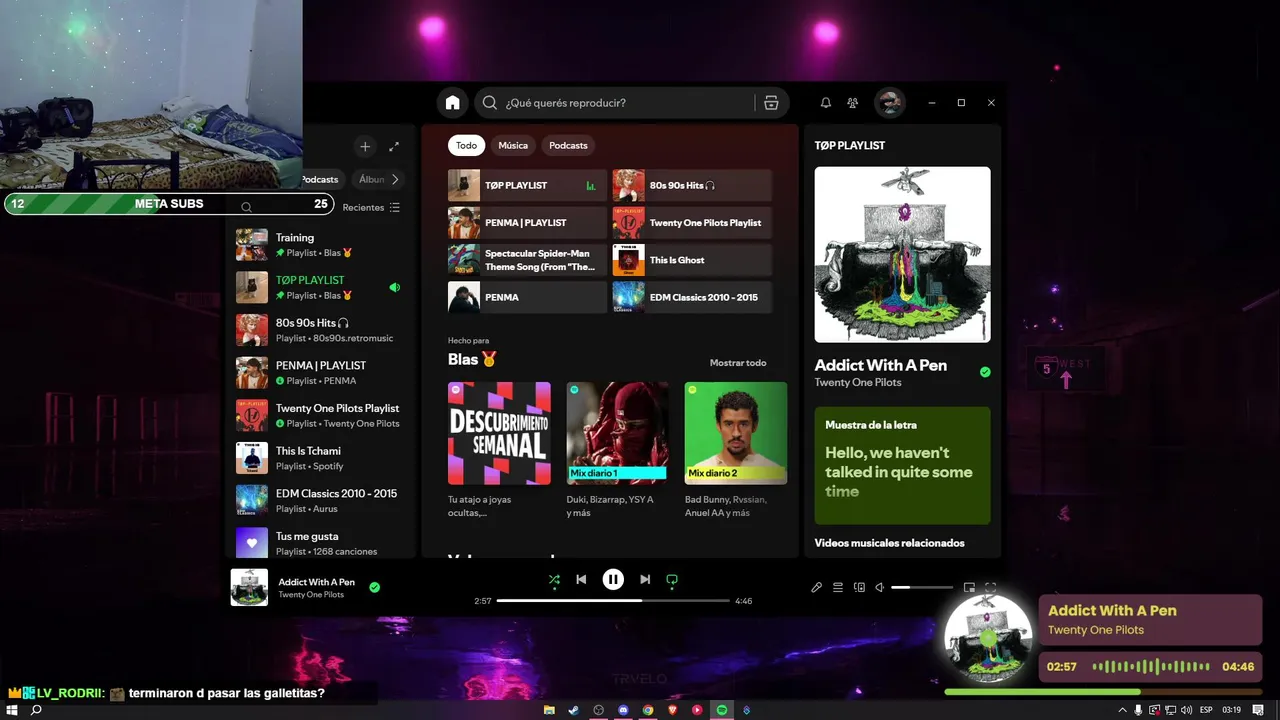This screenshot has width=1280, height=720.
Task: Open the This Is Ghost shortcut card
Action: click(692, 260)
